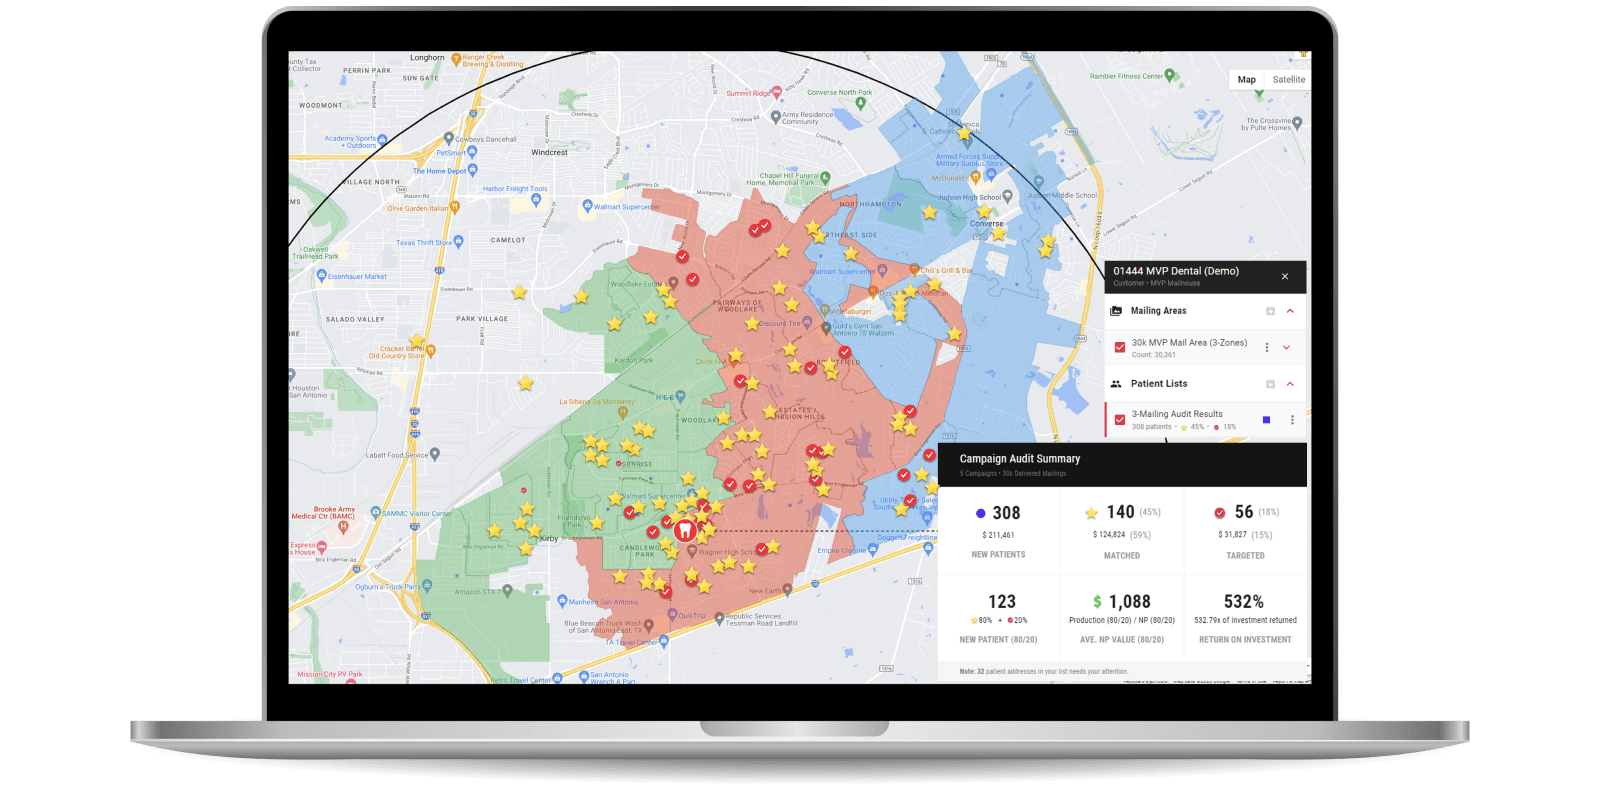The image size is (1600, 800).
Task: Click the $ 124,824 matched value
Action: [x=1109, y=535]
